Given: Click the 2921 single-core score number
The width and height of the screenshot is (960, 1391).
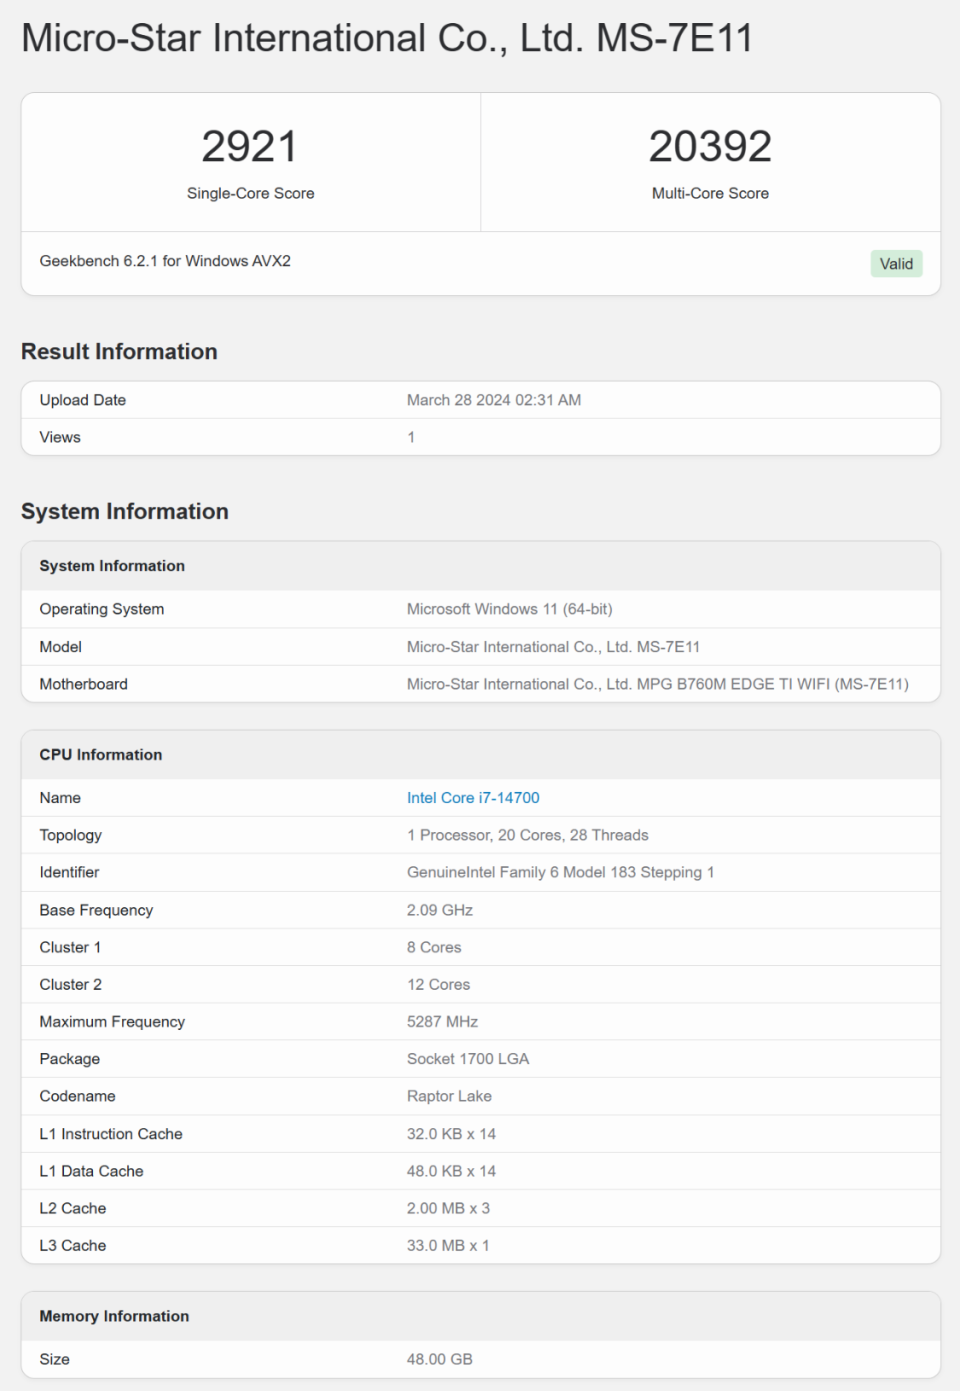Looking at the screenshot, I should (x=250, y=147).
